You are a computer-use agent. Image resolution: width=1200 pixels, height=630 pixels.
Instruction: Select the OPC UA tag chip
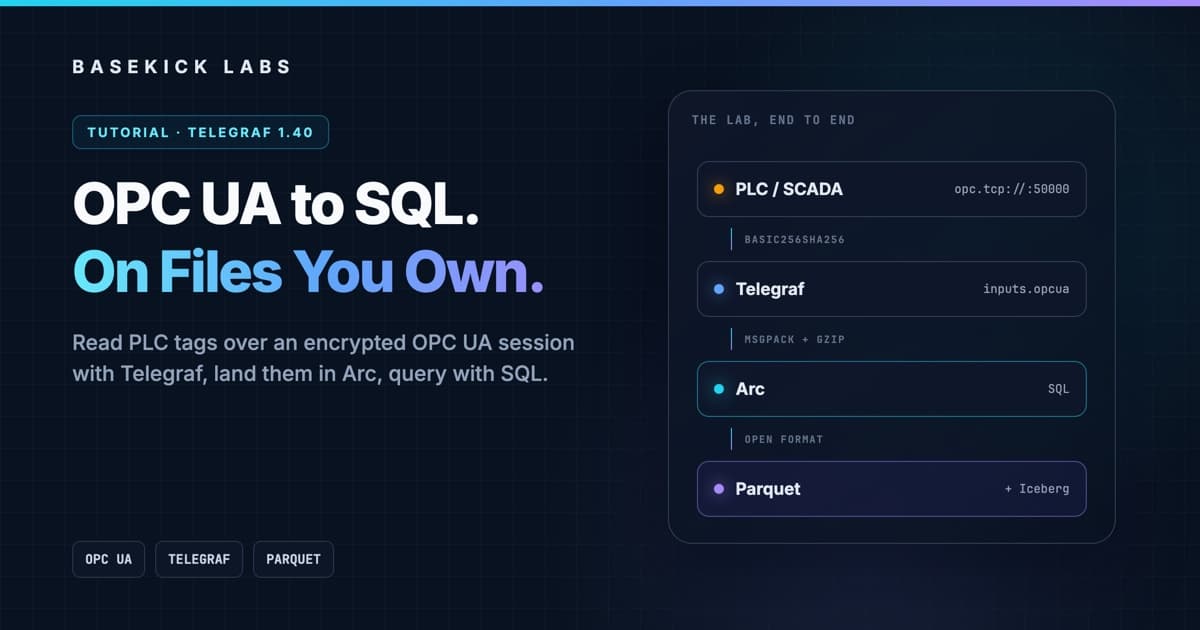tap(108, 559)
